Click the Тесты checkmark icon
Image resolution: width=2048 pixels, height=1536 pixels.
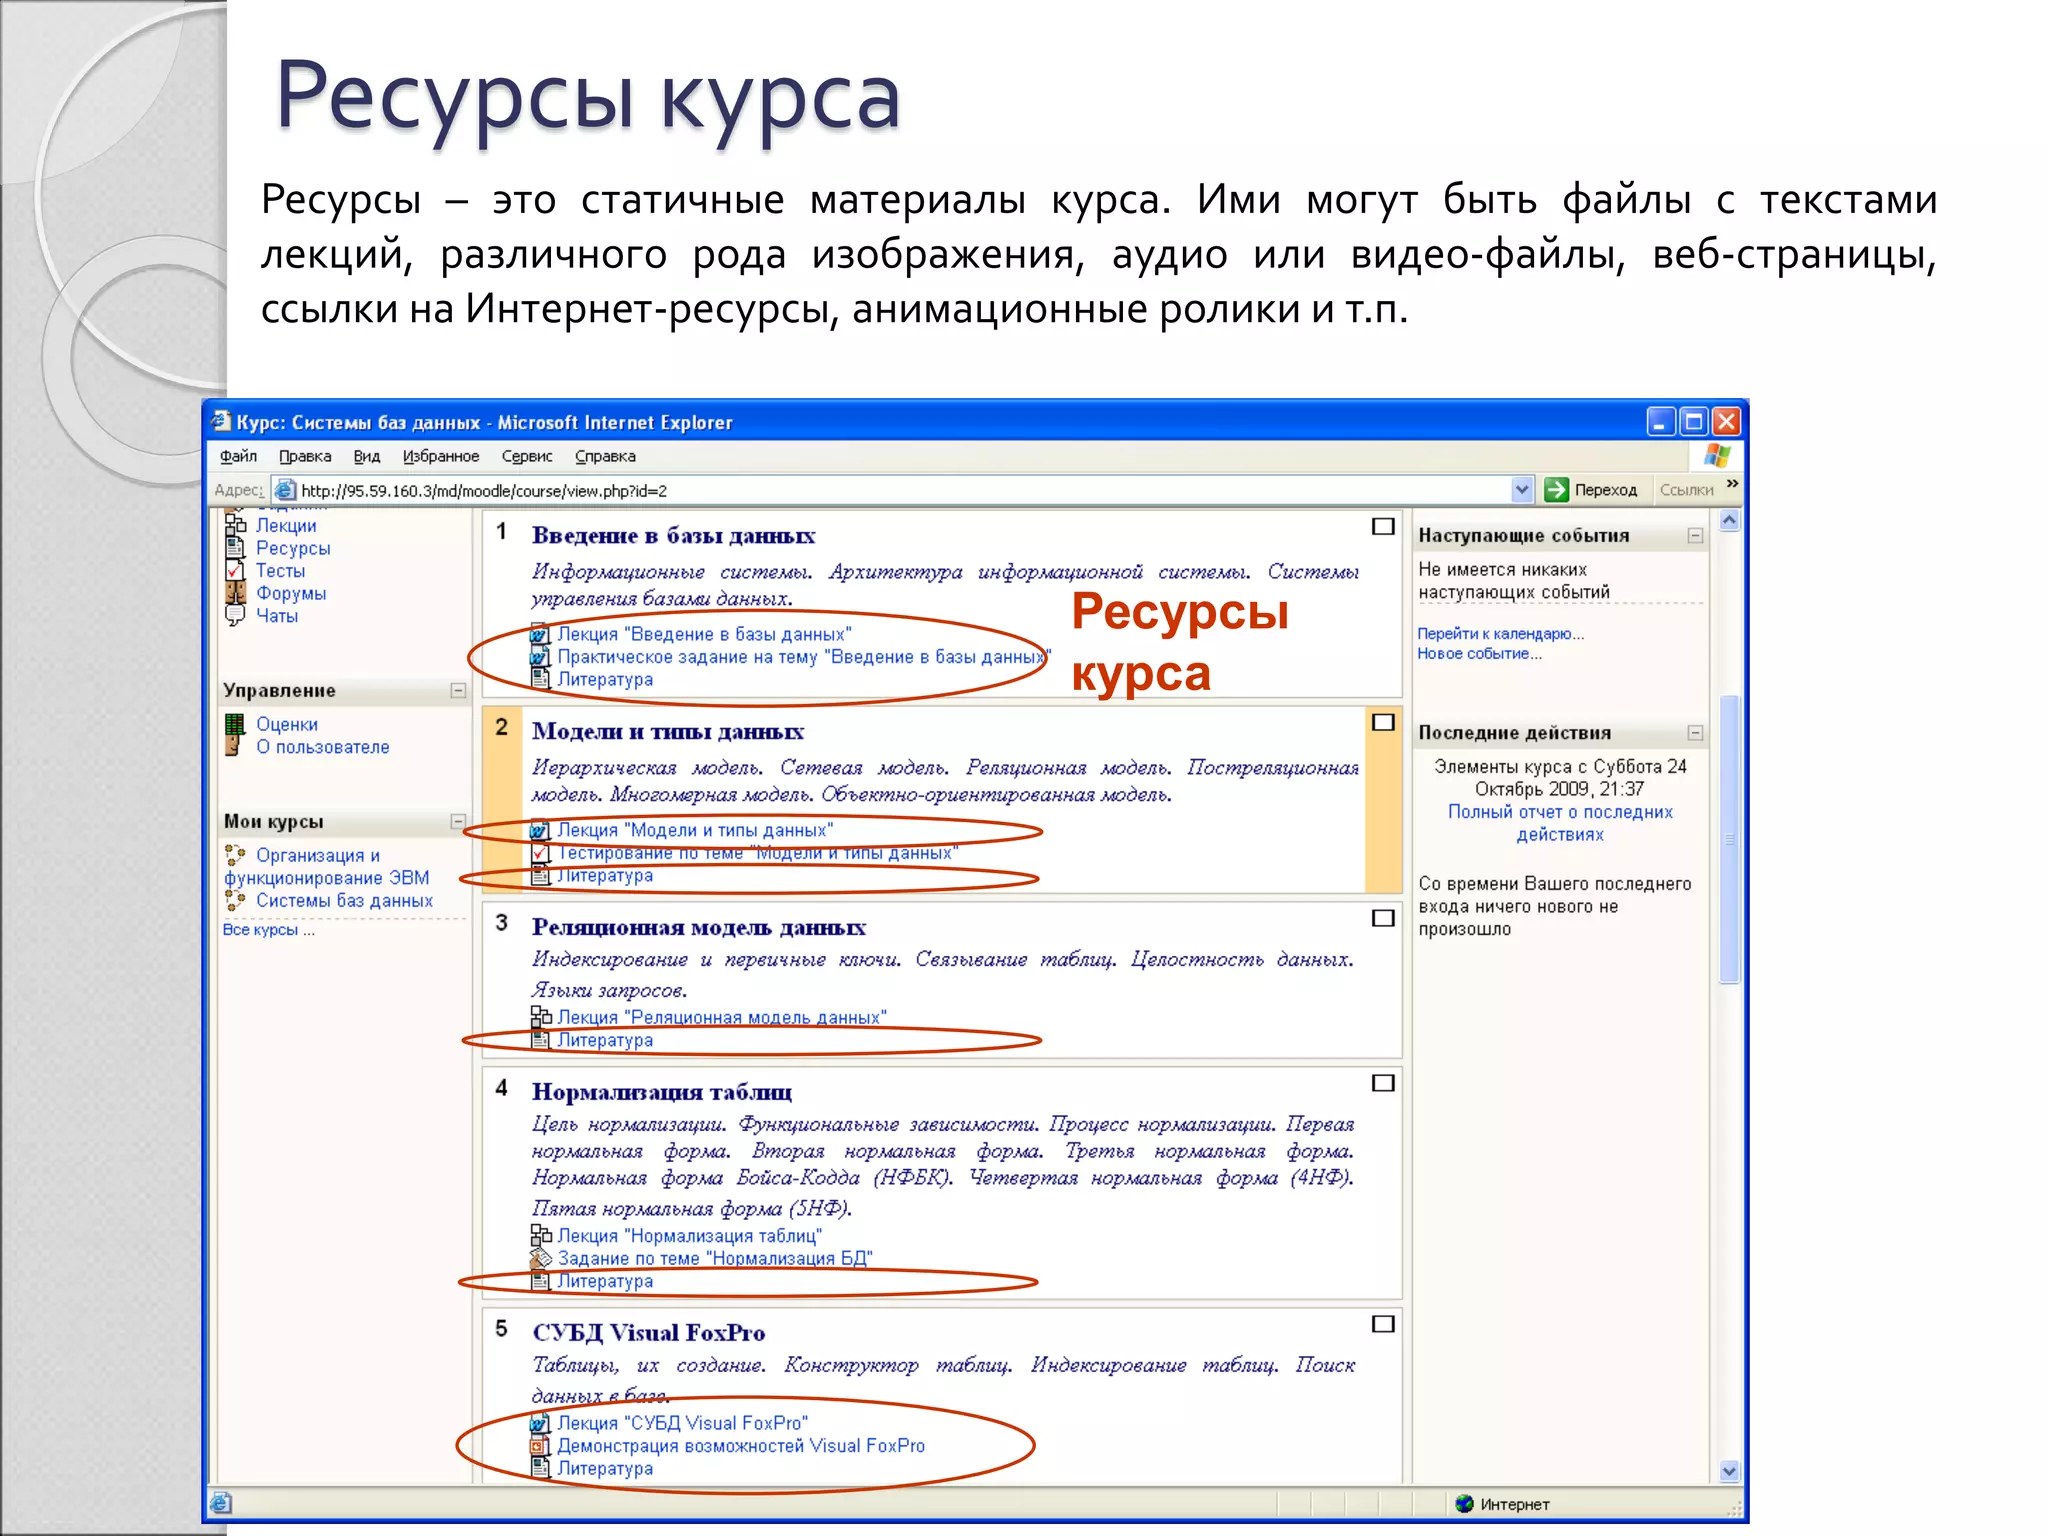pyautogui.click(x=235, y=570)
